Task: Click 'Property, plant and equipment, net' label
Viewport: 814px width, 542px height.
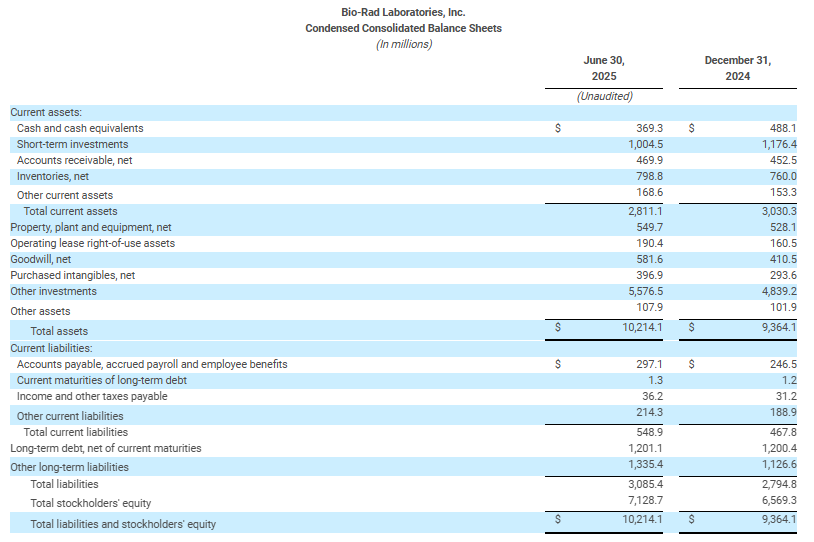Action: click(91, 227)
